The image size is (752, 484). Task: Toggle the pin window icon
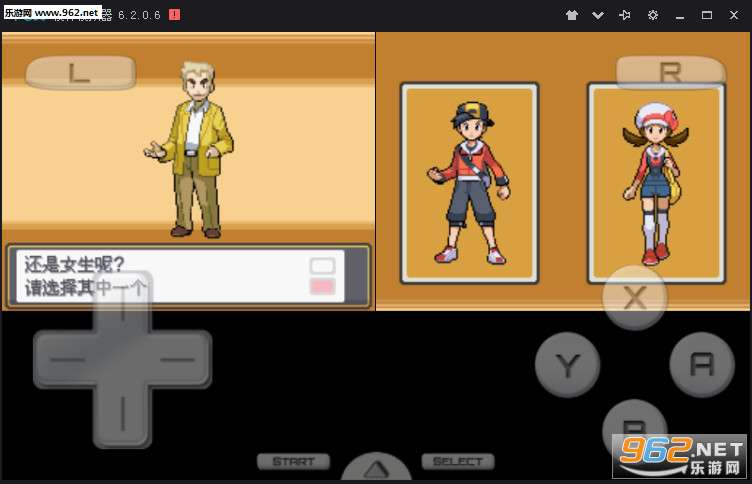(625, 15)
